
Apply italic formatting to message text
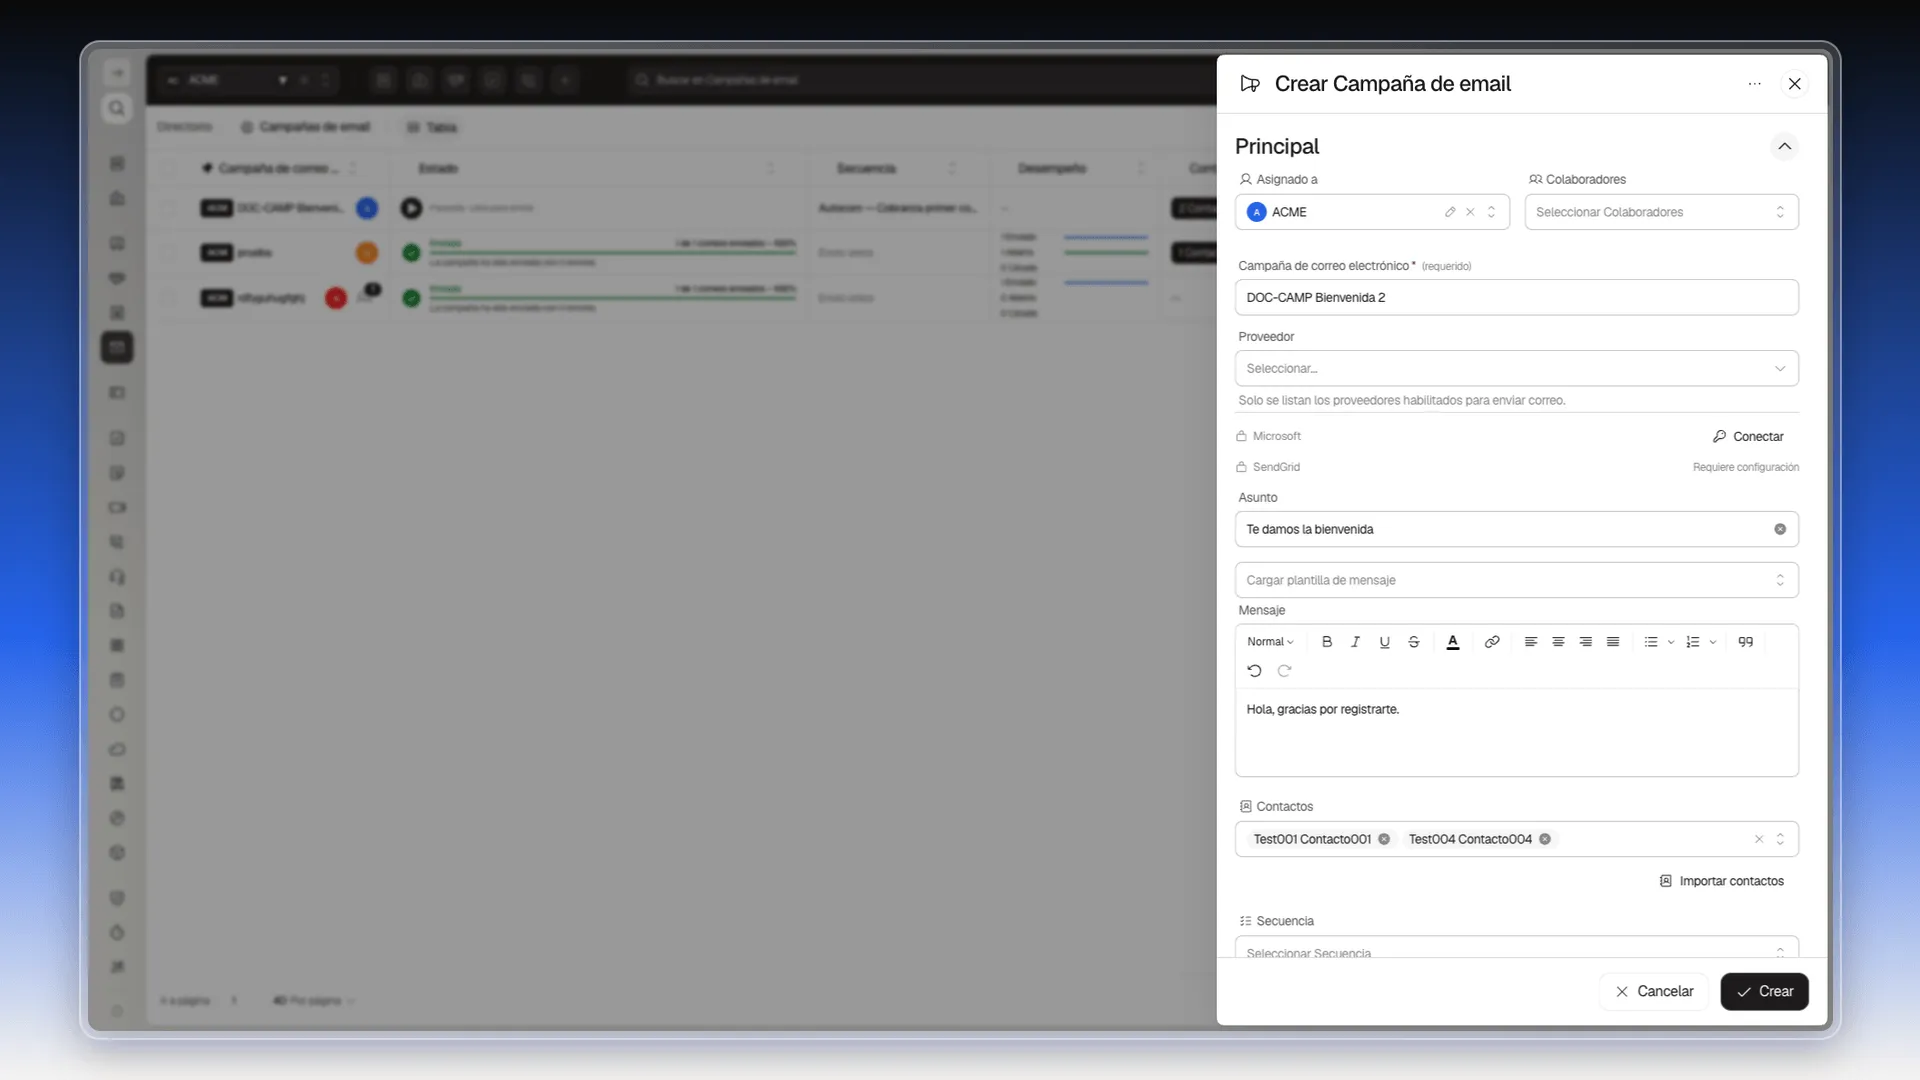click(1356, 642)
